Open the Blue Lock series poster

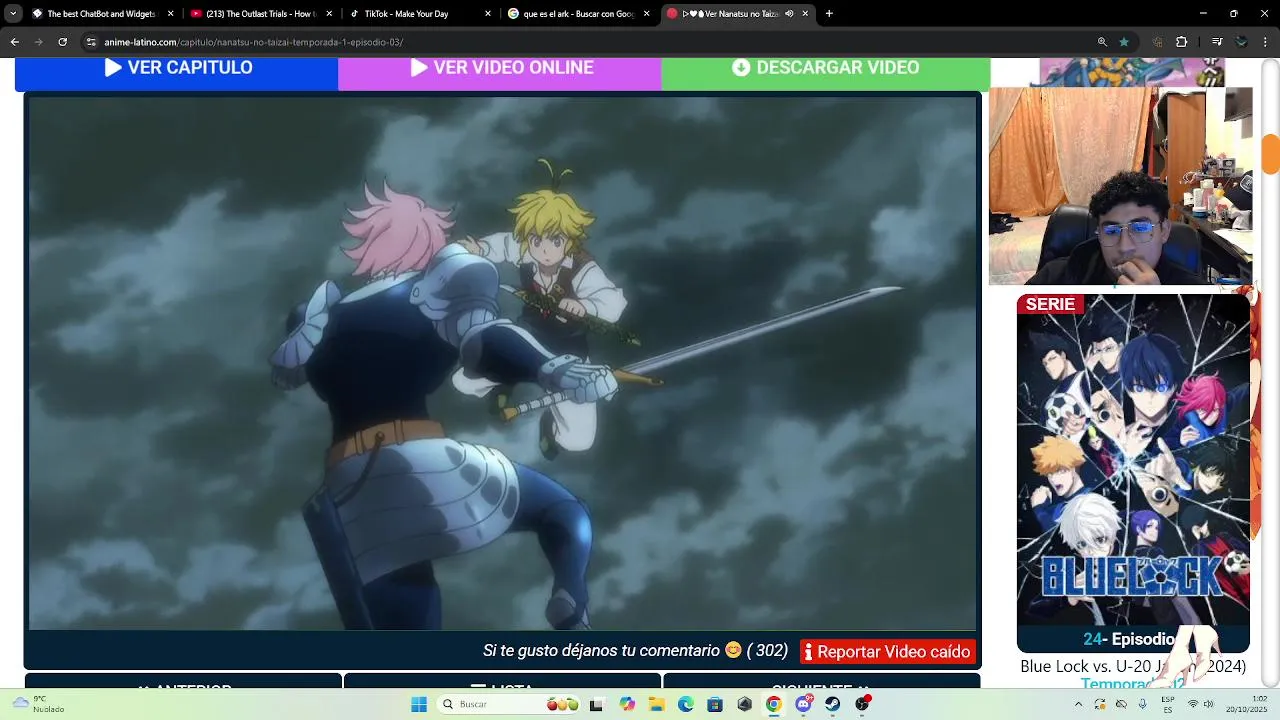[1133, 460]
